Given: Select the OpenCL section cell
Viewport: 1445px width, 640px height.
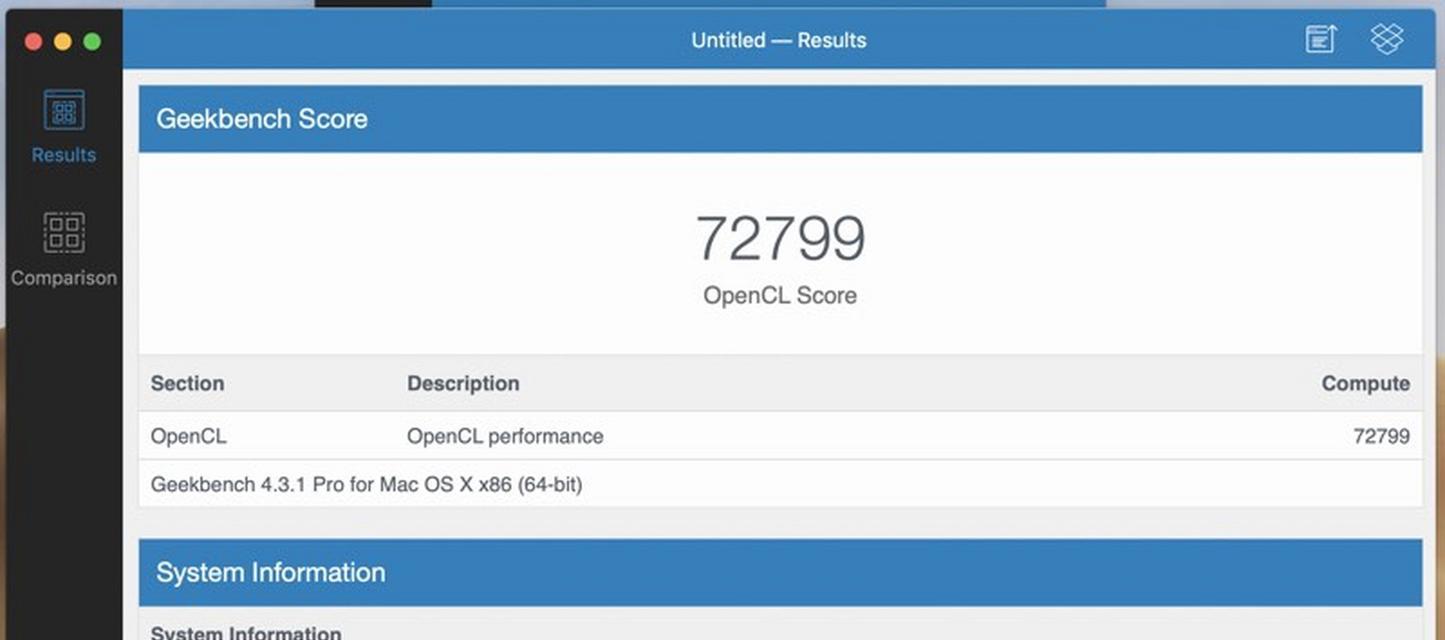Looking at the screenshot, I should point(188,436).
